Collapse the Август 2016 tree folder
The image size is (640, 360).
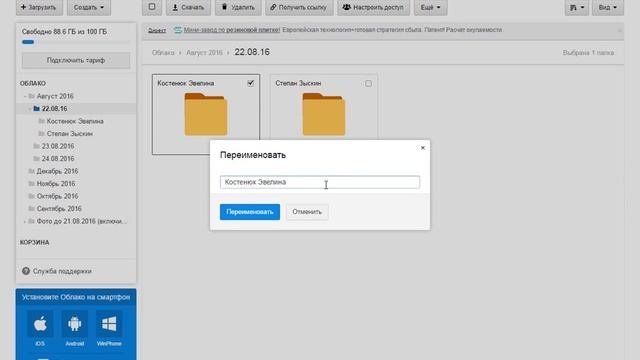coord(25,96)
